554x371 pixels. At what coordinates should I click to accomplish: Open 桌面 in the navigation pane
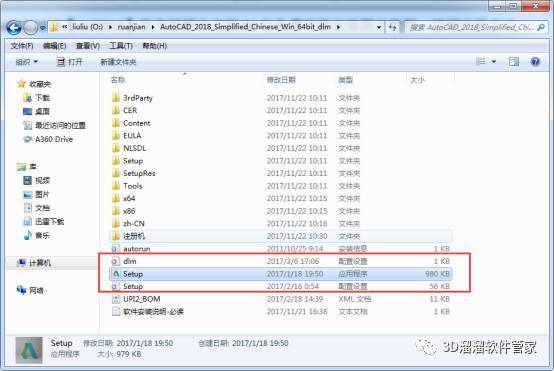(36, 112)
